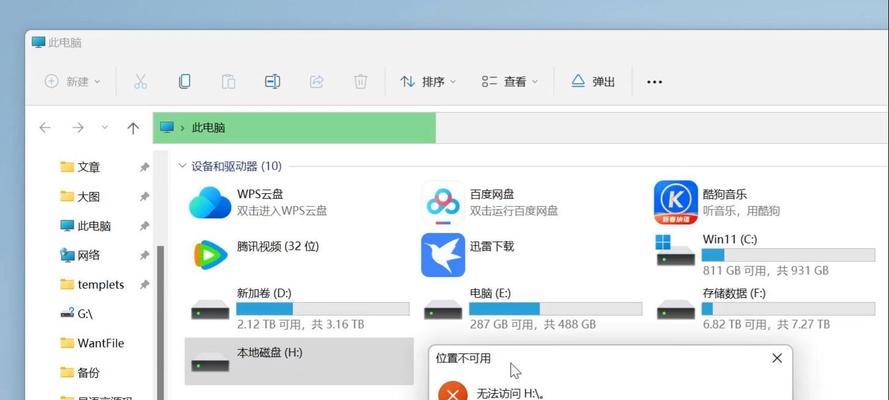Screen dimensions: 889x400
Task: Select 网络 in the sidebar
Action: [79, 256]
